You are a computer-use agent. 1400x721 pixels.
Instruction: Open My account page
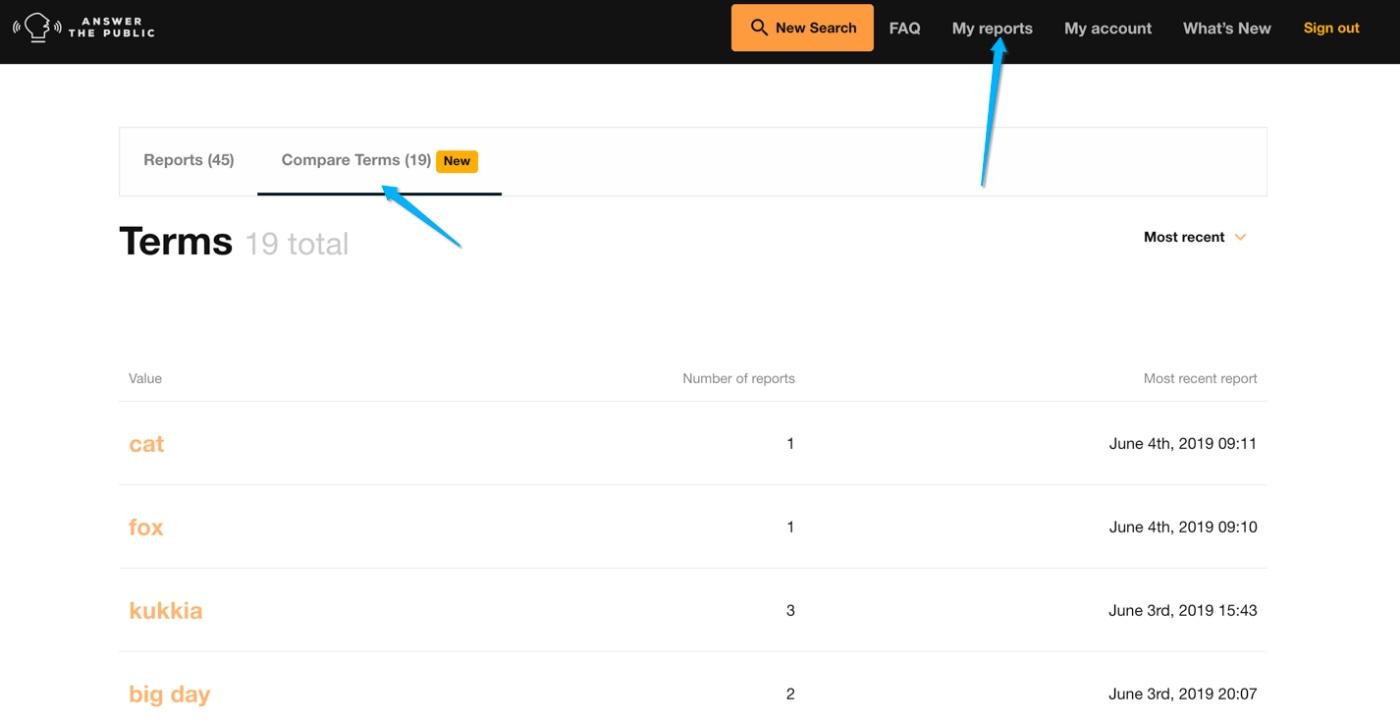1108,28
